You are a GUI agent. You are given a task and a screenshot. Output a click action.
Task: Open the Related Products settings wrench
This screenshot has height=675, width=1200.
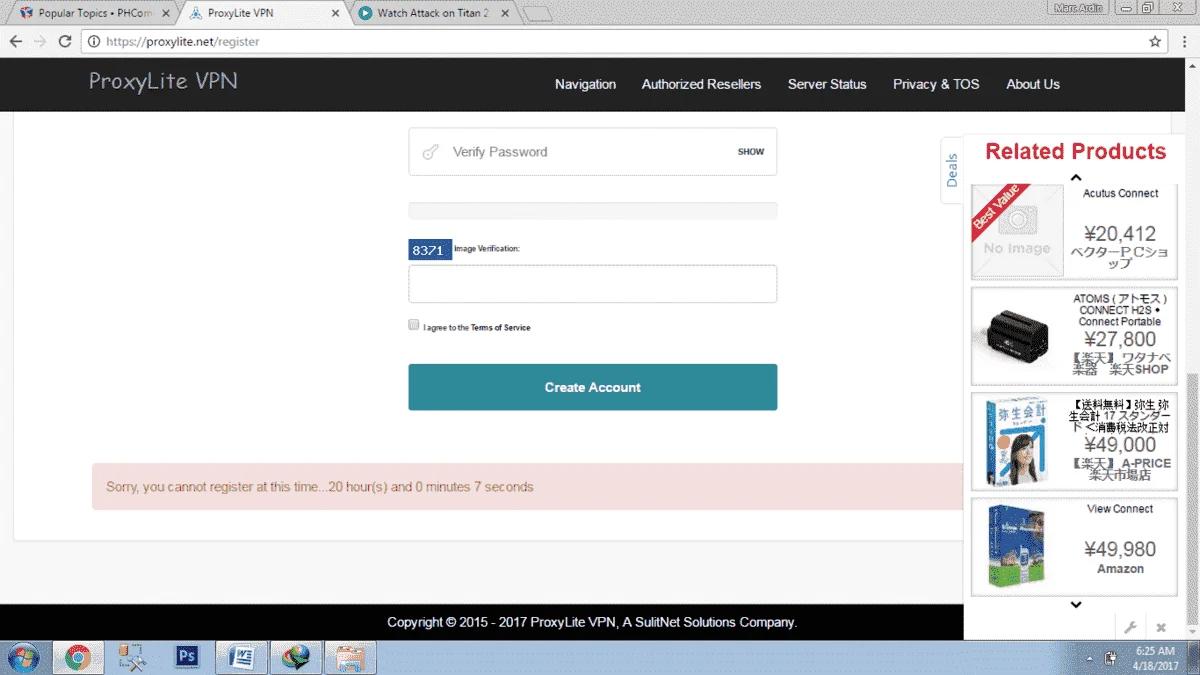pyautogui.click(x=1130, y=627)
